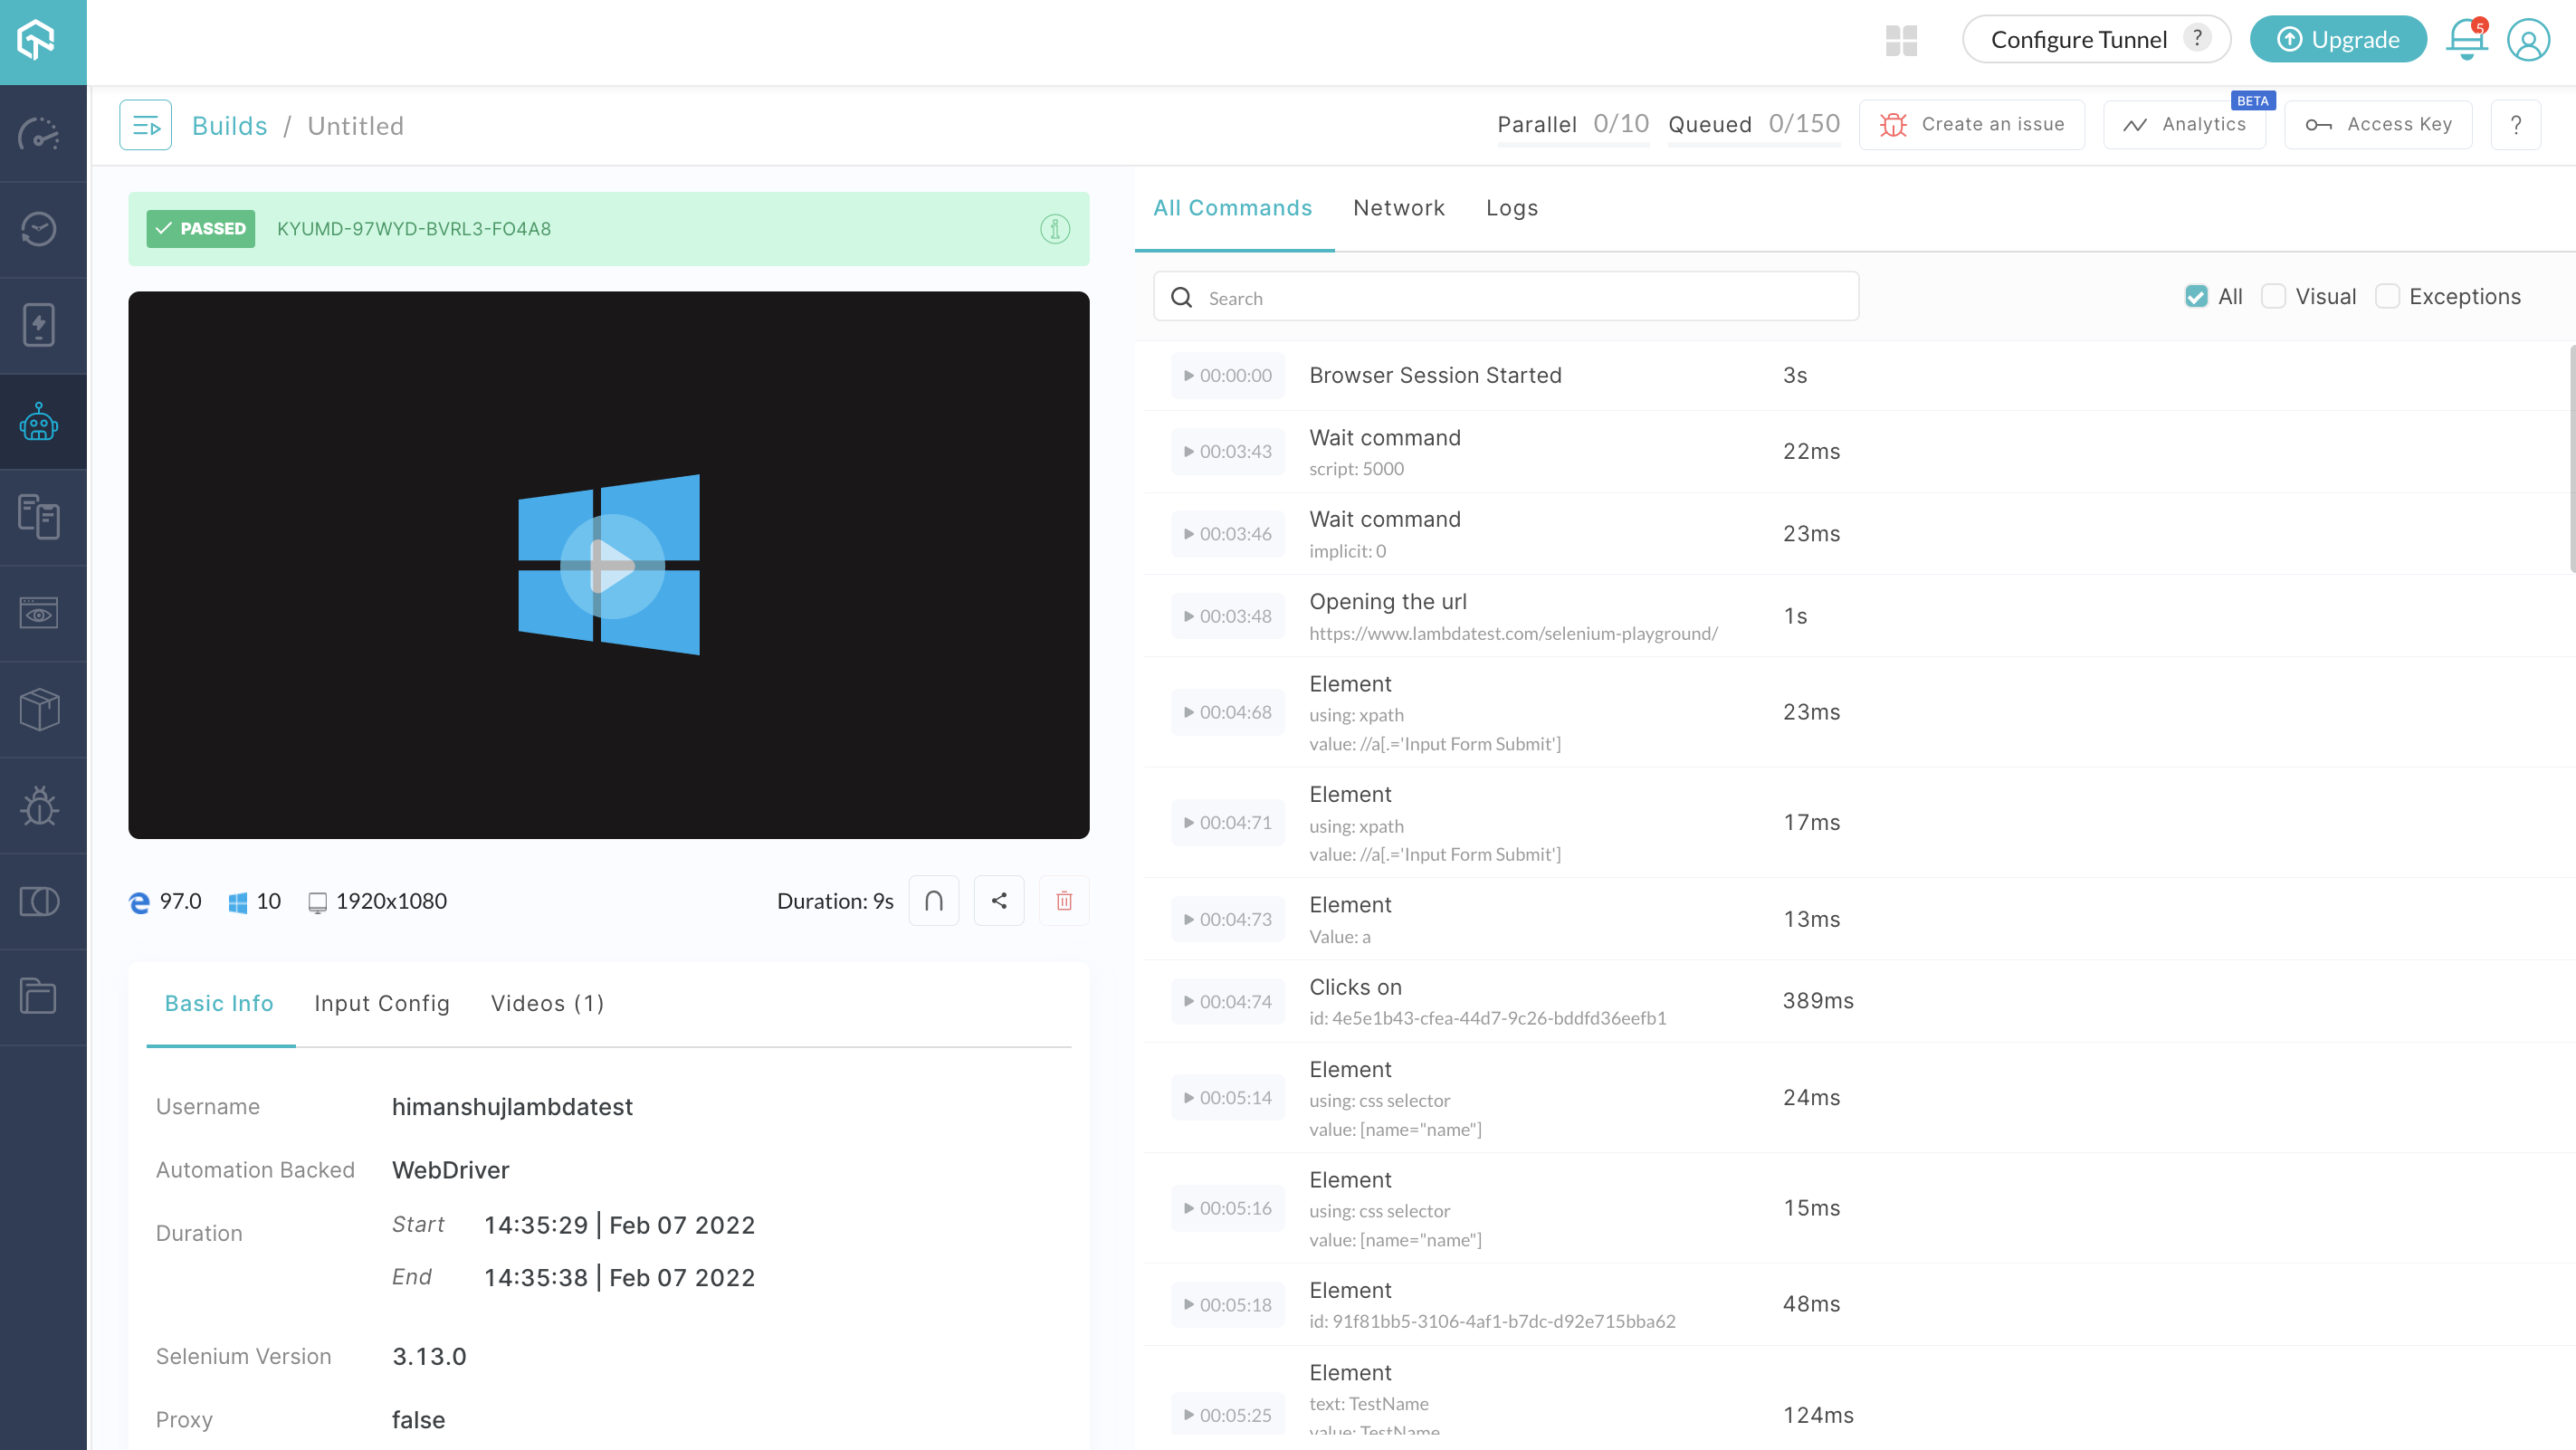Check the All filter checkbox
The width and height of the screenshot is (2576, 1450).
(2196, 296)
